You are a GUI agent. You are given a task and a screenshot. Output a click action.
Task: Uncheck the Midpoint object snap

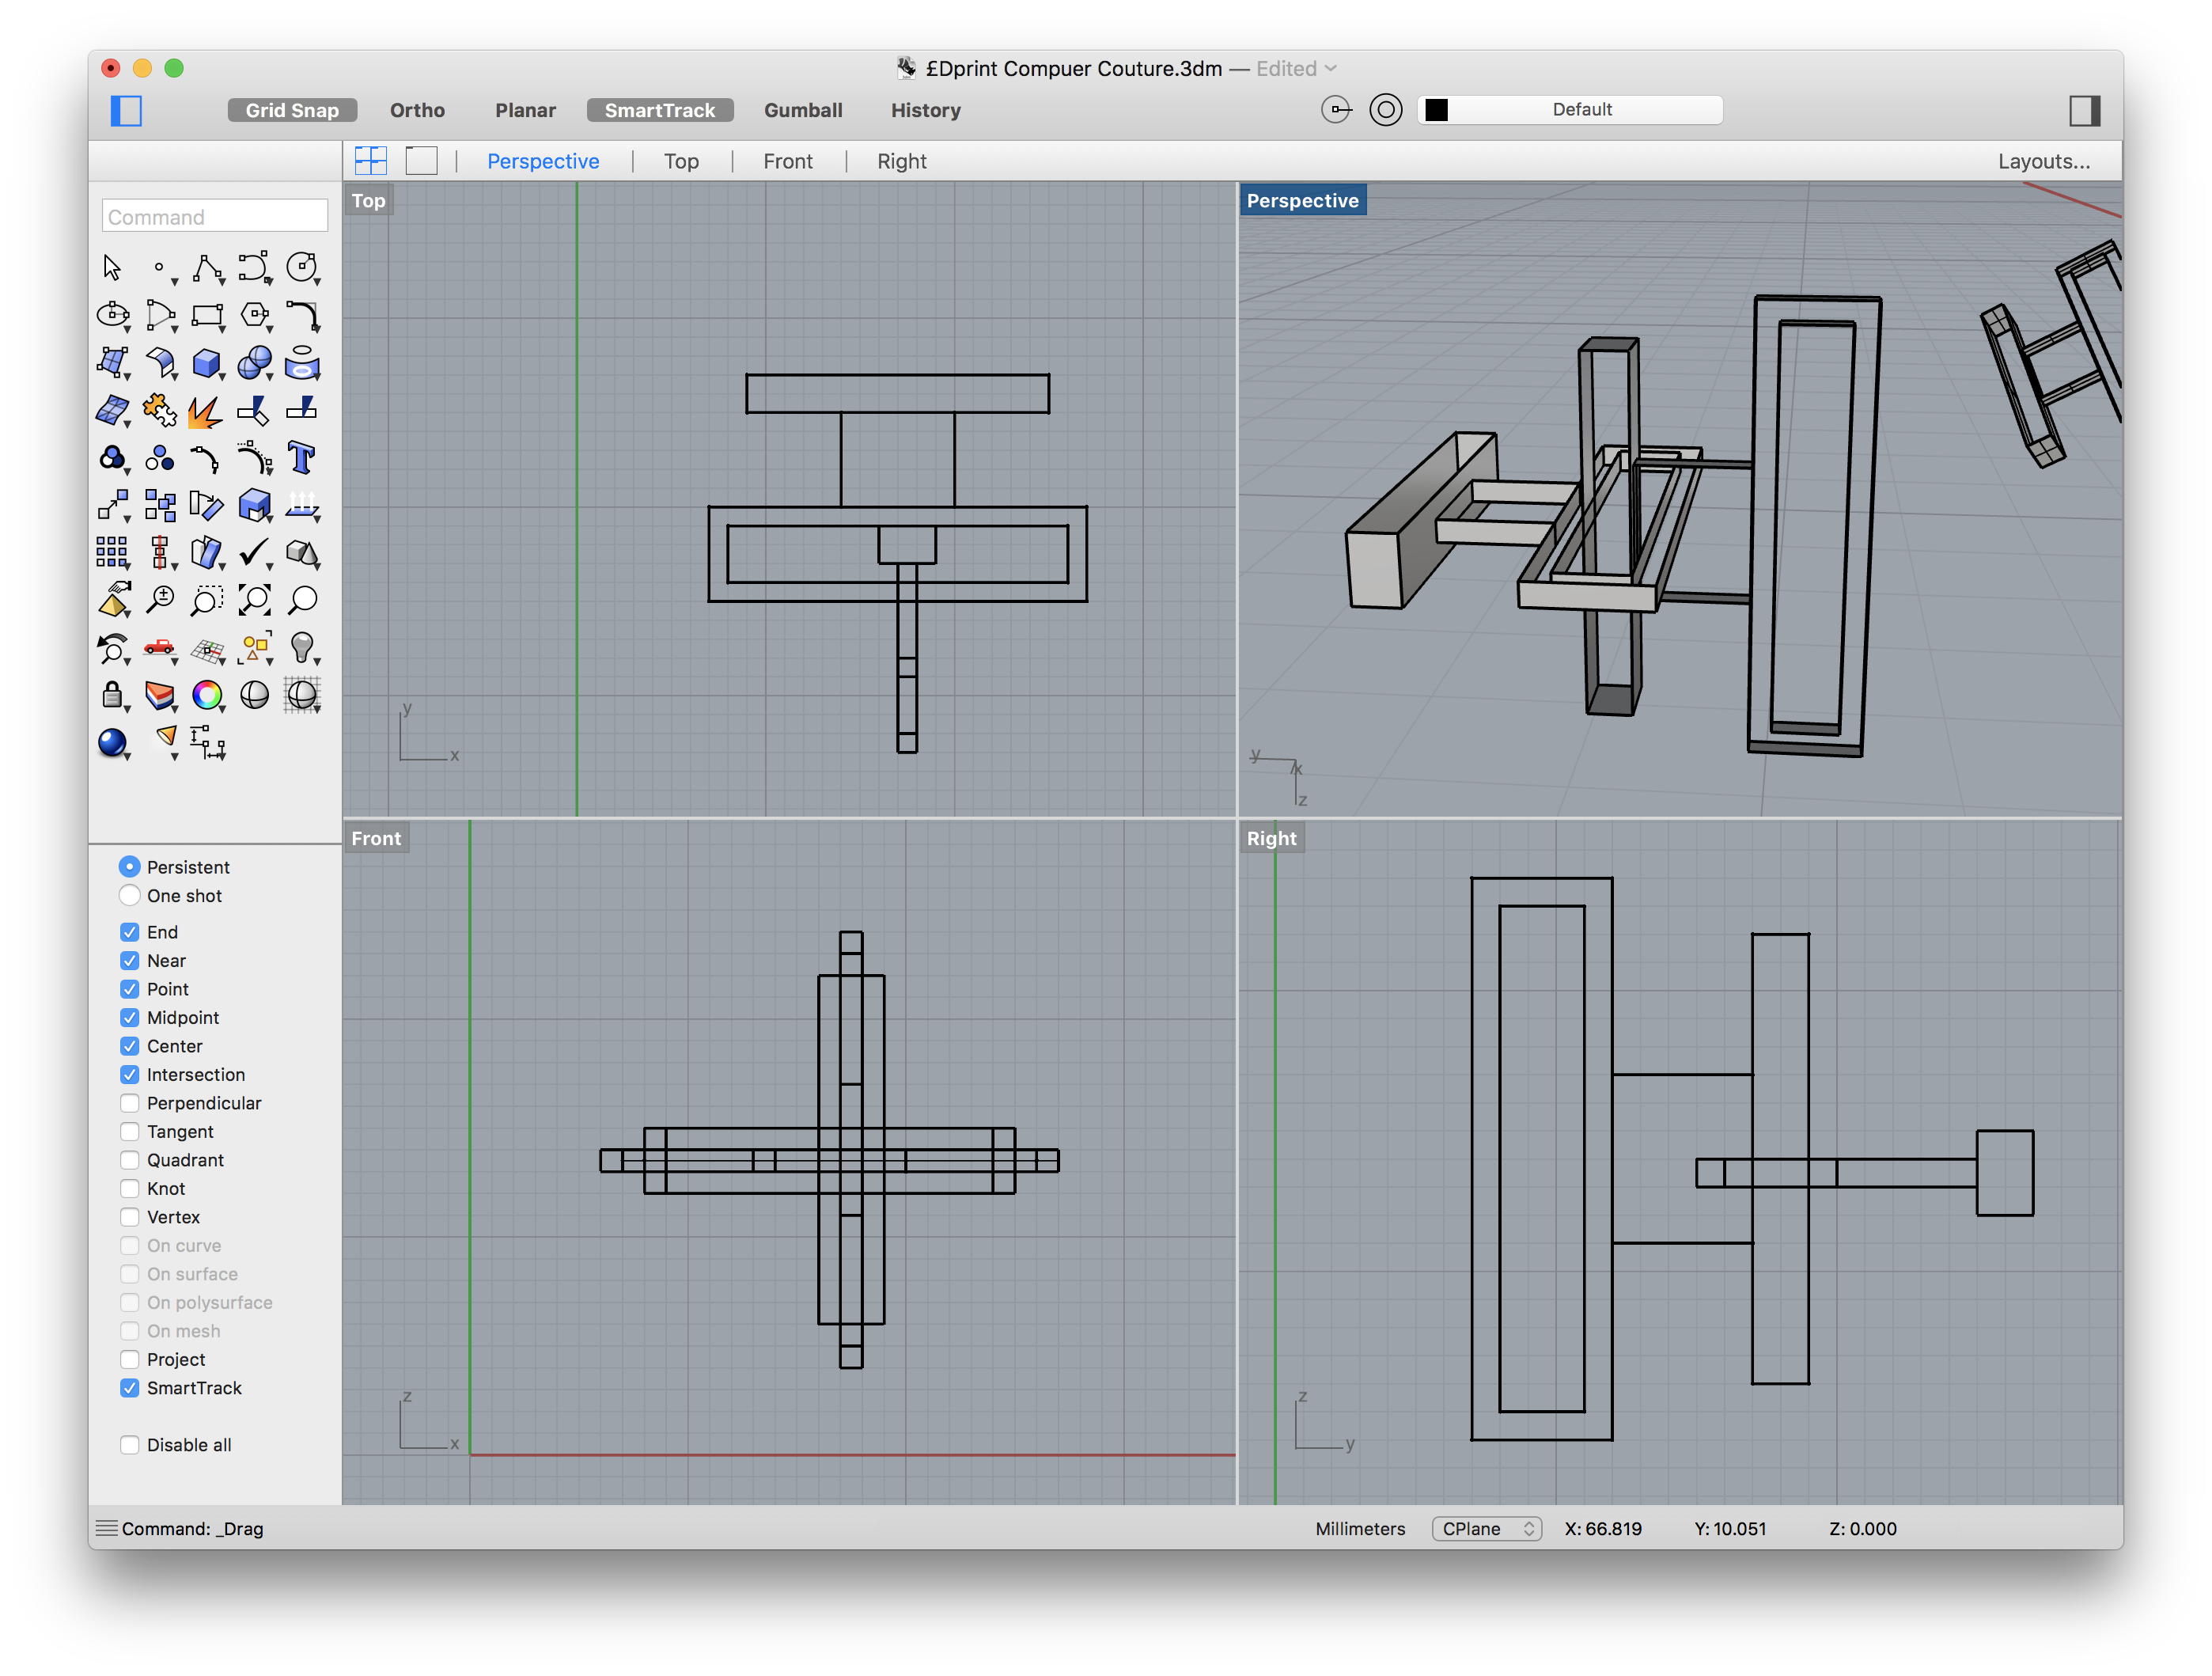click(130, 1017)
